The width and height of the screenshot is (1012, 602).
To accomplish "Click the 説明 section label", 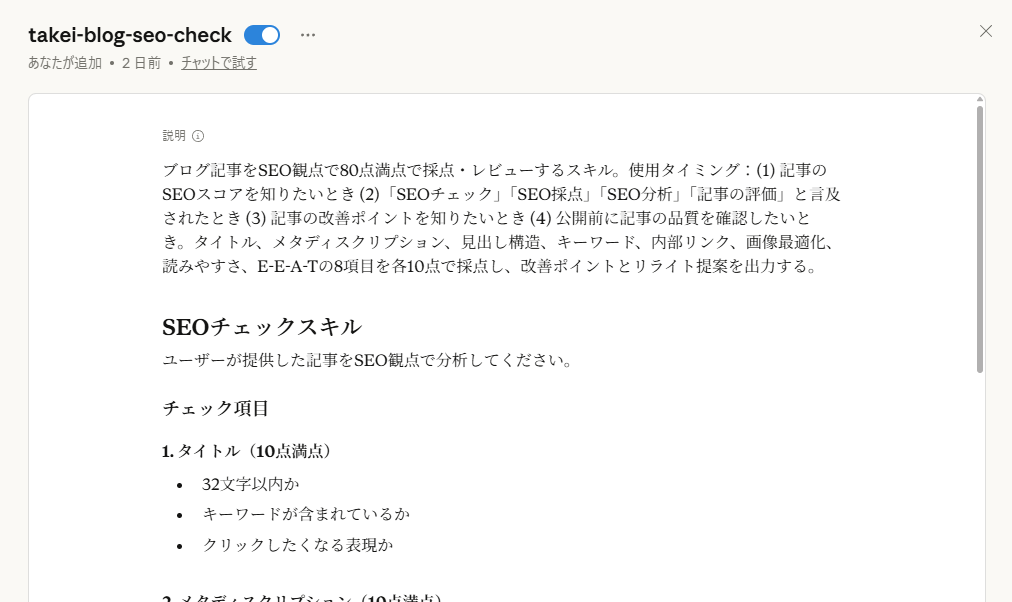I will point(174,136).
